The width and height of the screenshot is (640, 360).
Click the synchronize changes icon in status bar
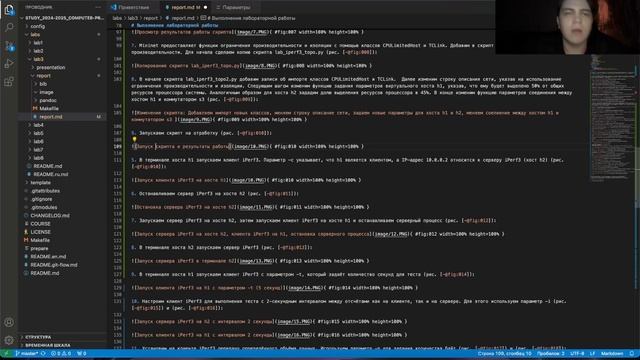coord(43,353)
